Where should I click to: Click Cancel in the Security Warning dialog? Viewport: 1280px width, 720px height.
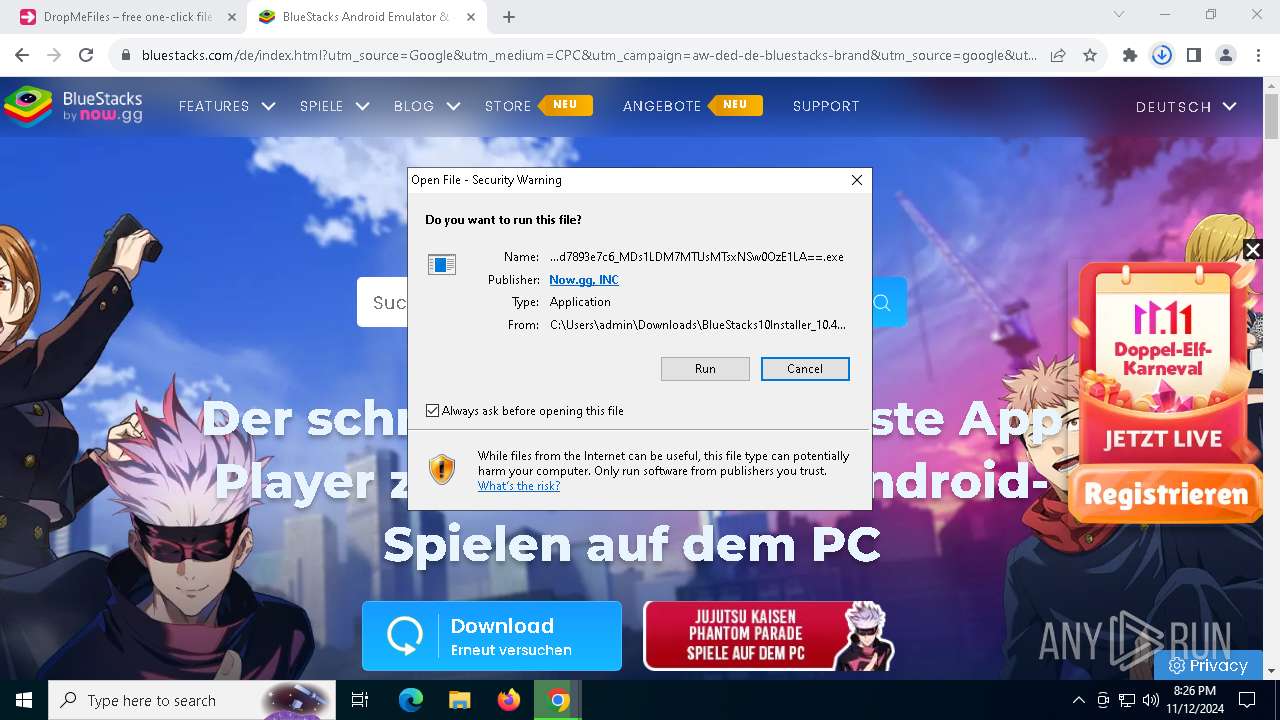[805, 369]
